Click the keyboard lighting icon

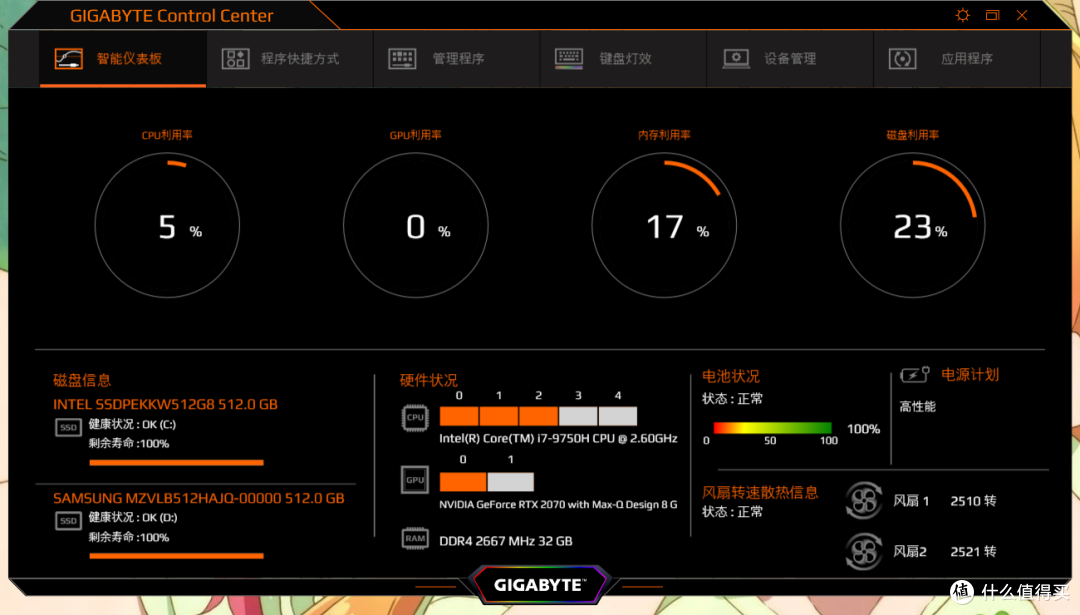click(569, 59)
